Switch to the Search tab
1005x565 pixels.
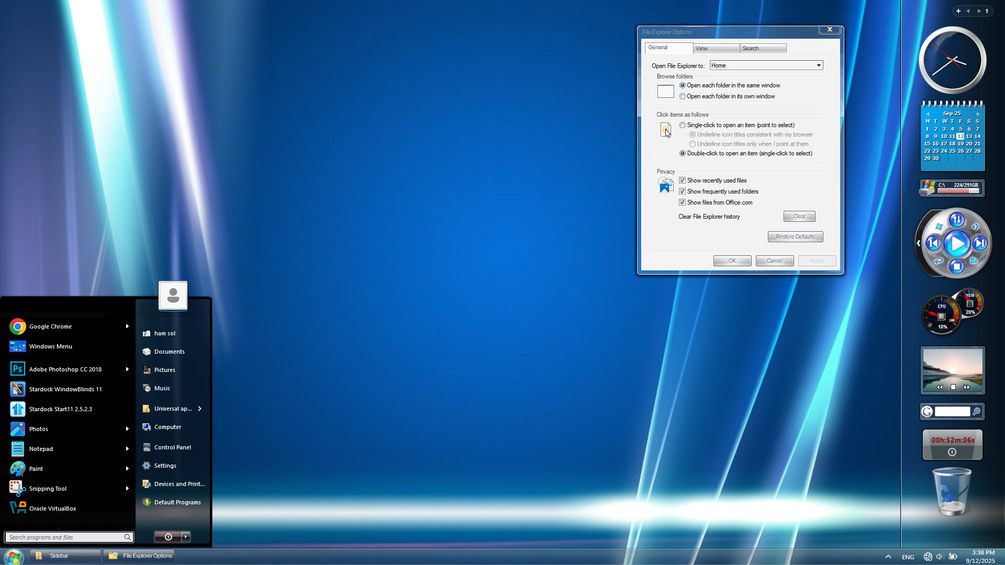[x=763, y=48]
